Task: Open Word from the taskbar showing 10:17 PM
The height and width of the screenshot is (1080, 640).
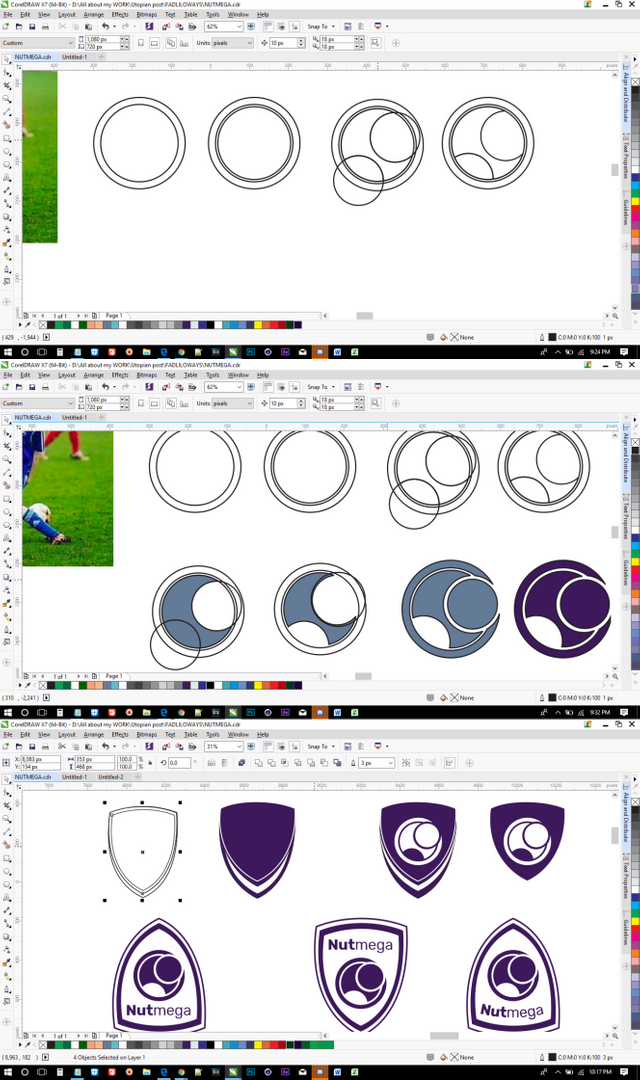Action: [338, 1072]
